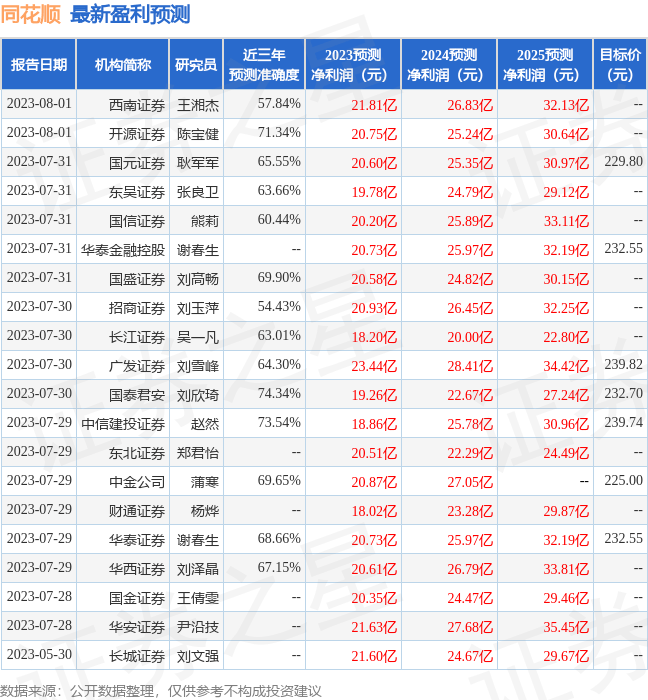Screen dimensions: 648x700
Task: Click researcher name 刘泽晶
Action: click(x=198, y=570)
